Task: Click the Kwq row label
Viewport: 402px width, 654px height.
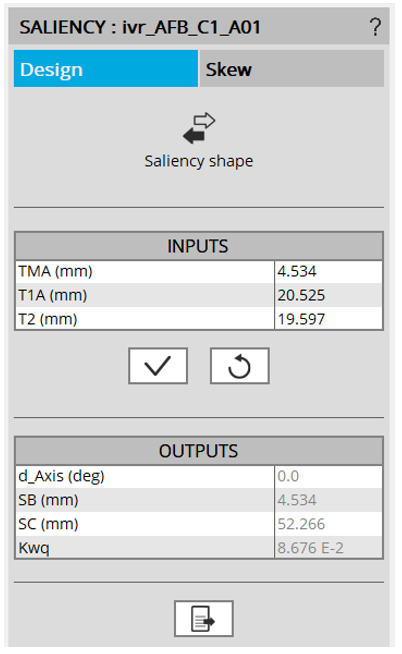Action: click(34, 548)
